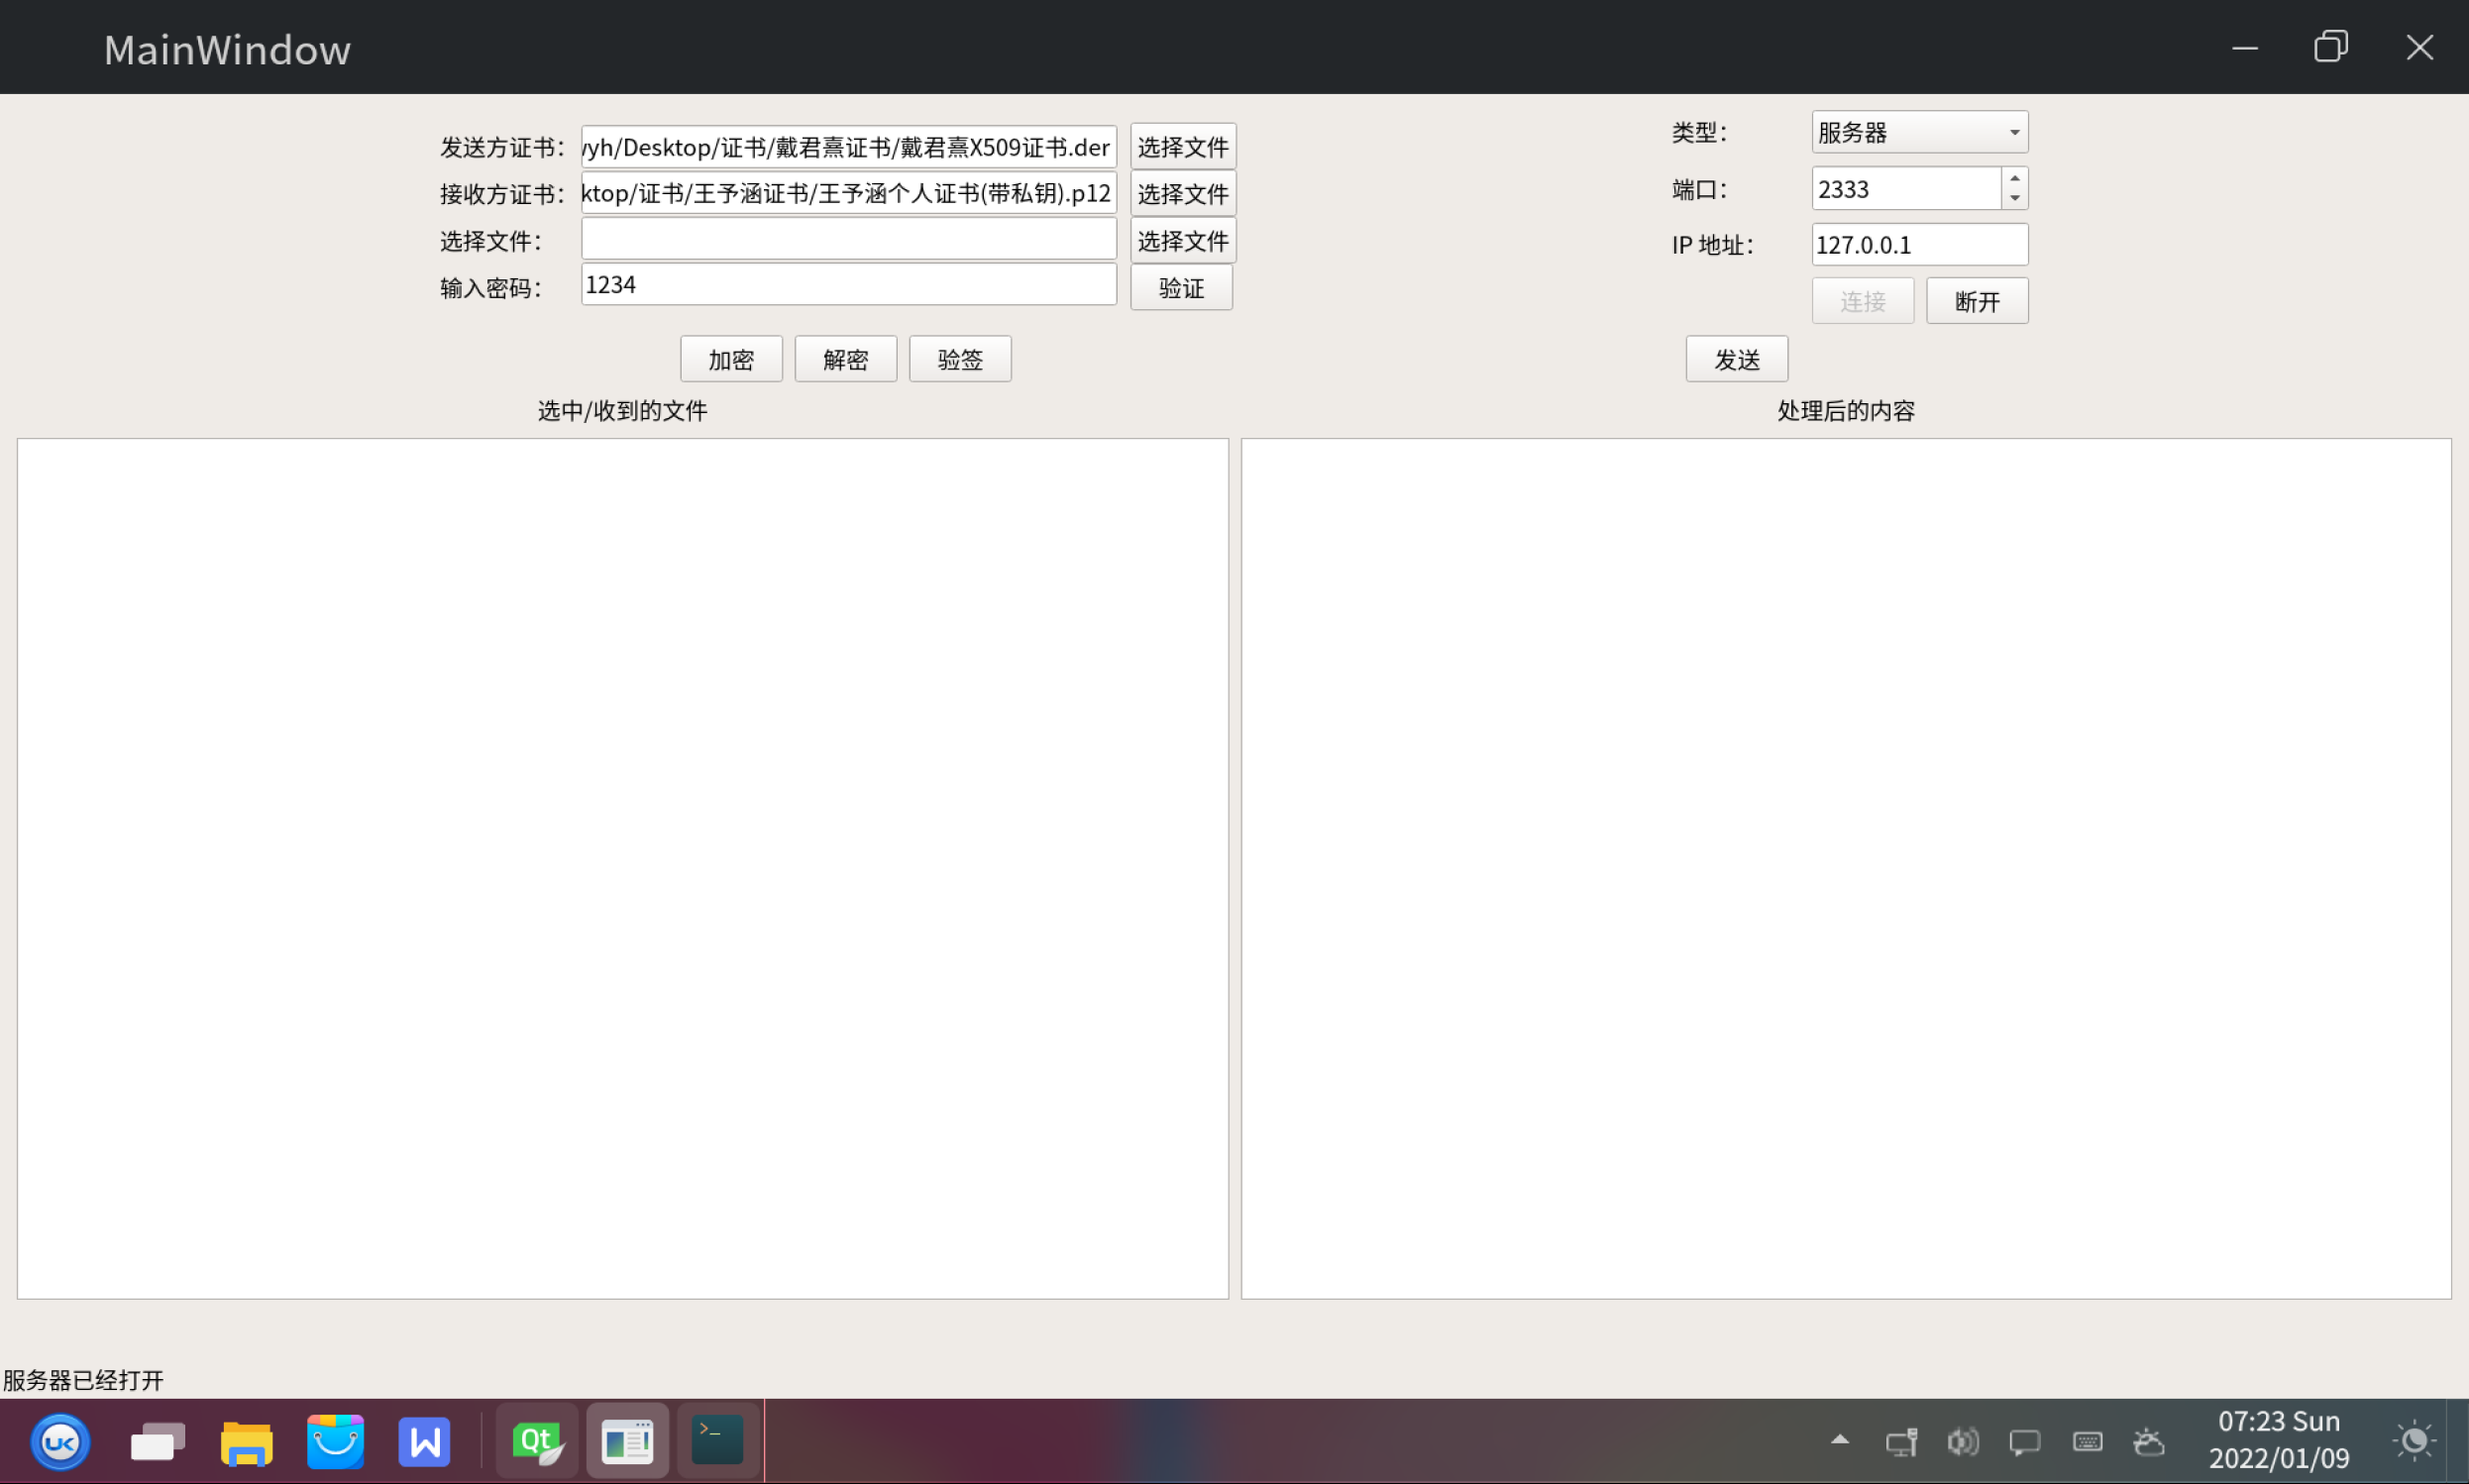Screen dimensions: 2469x1484
Task: Open the 类型 服务器 dropdown
Action: [1918, 132]
